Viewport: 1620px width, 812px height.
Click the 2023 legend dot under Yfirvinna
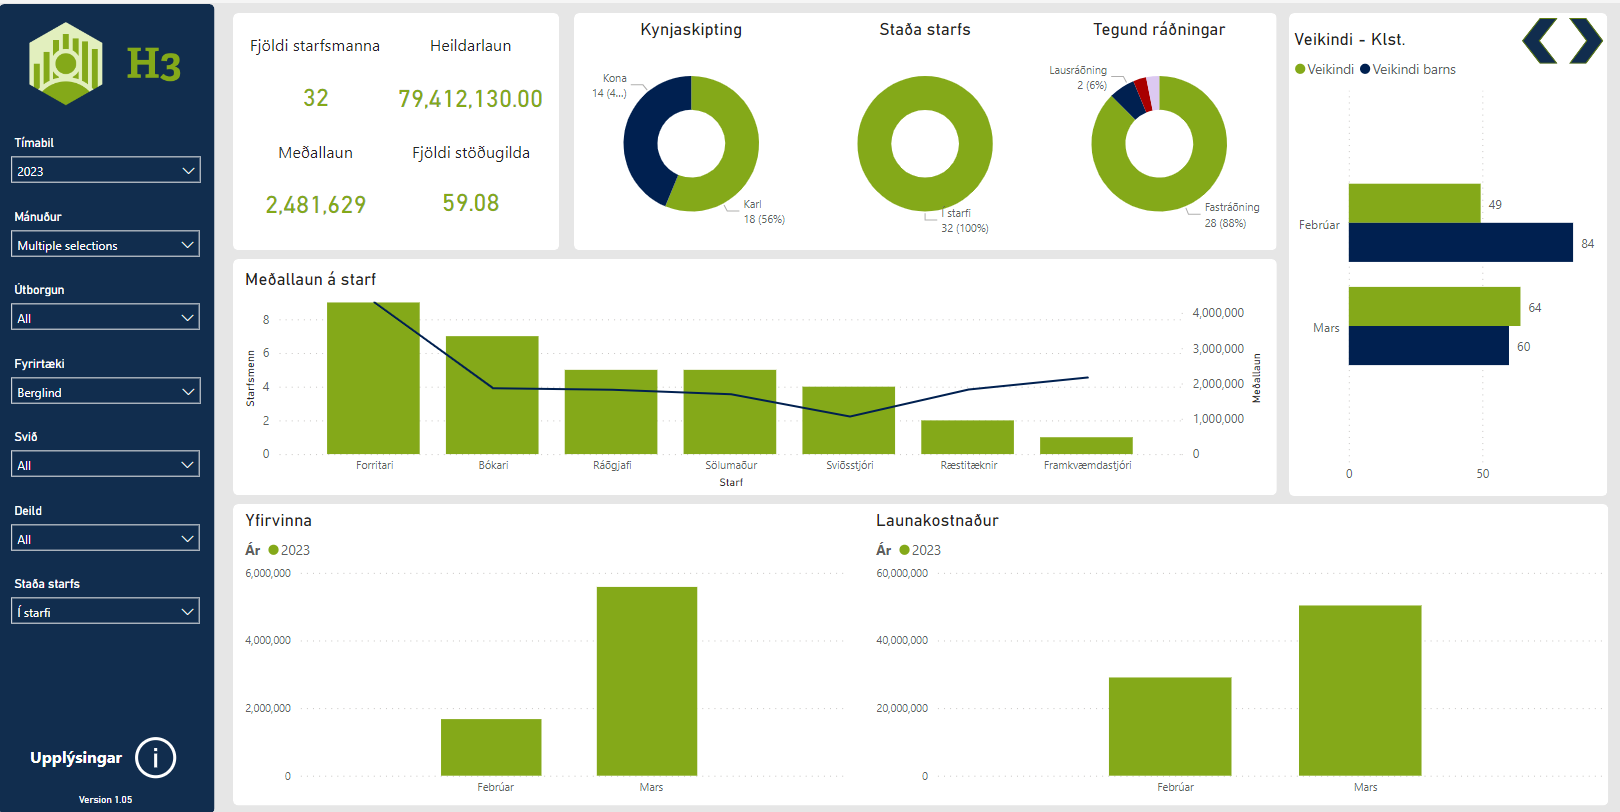[273, 550]
